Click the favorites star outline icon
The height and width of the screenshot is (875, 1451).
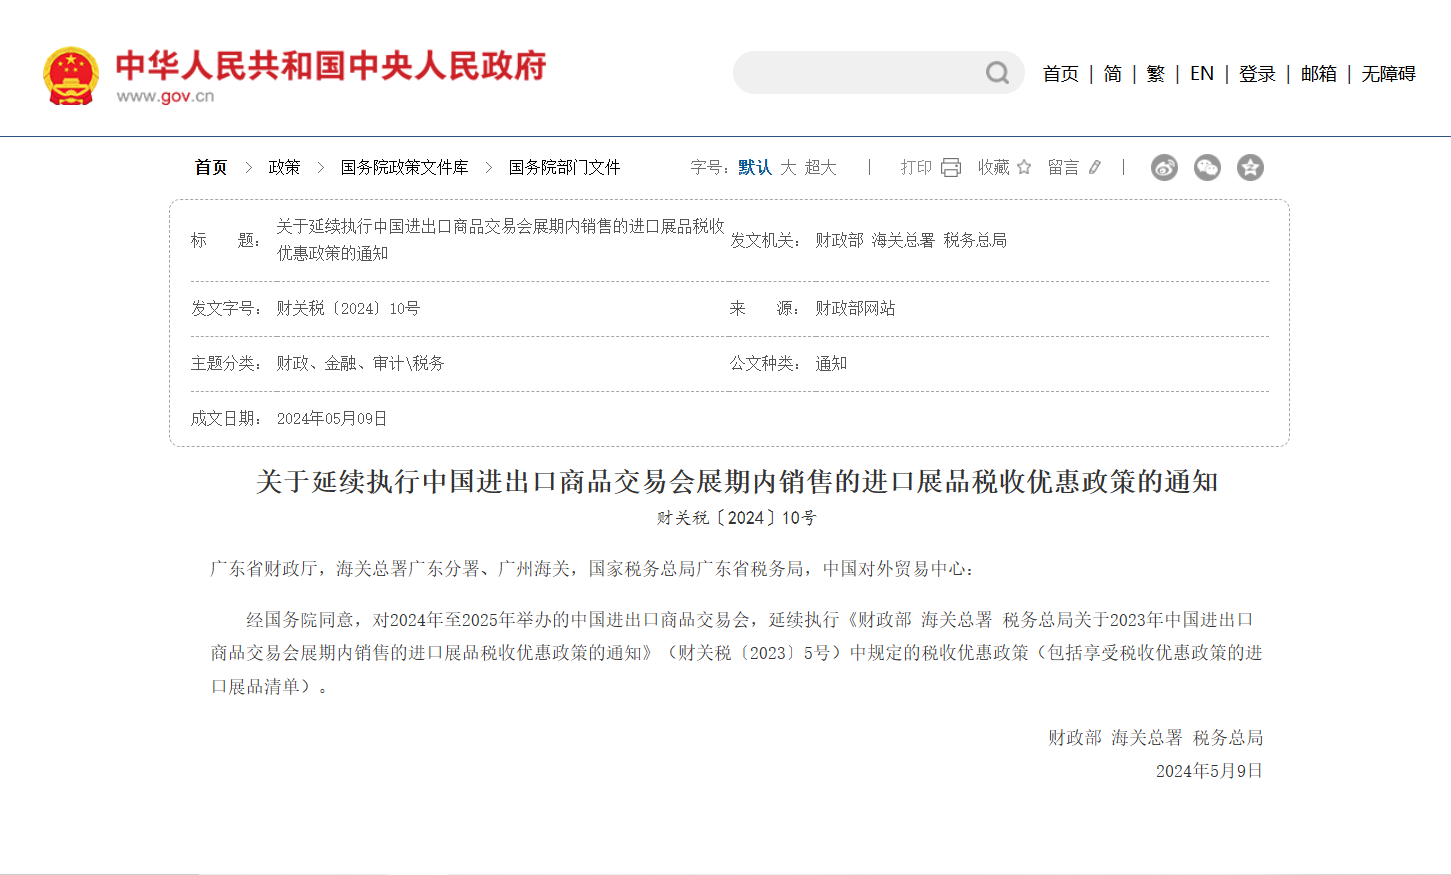(1024, 167)
